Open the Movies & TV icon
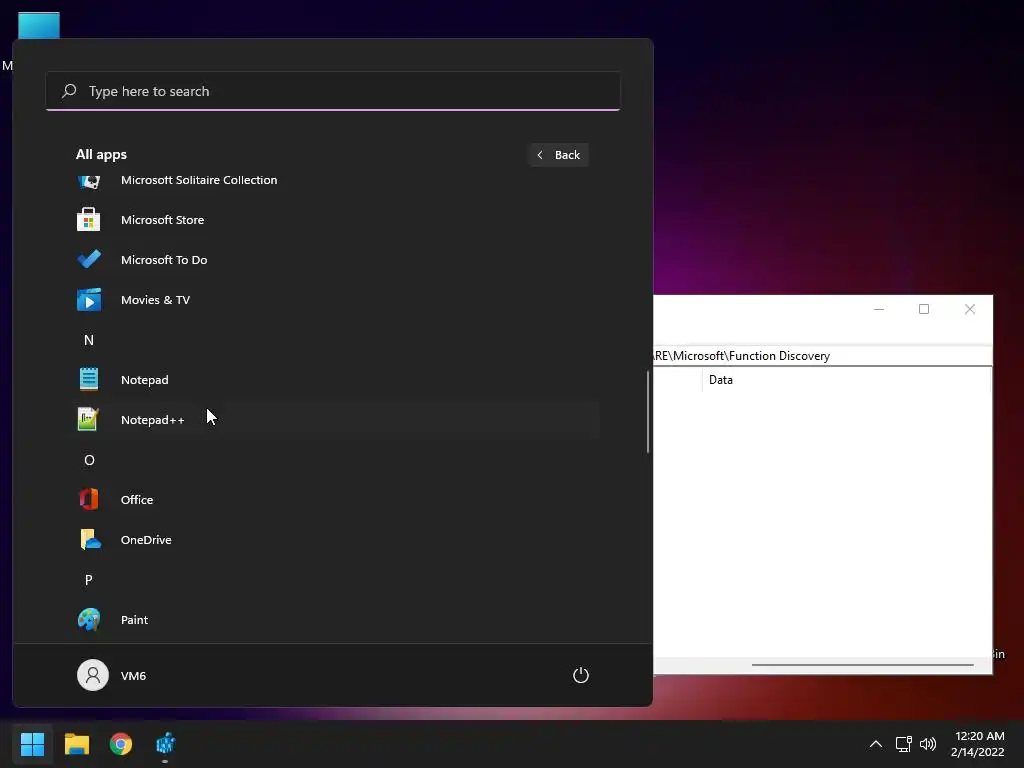Viewport: 1024px width, 768px height. pos(89,300)
